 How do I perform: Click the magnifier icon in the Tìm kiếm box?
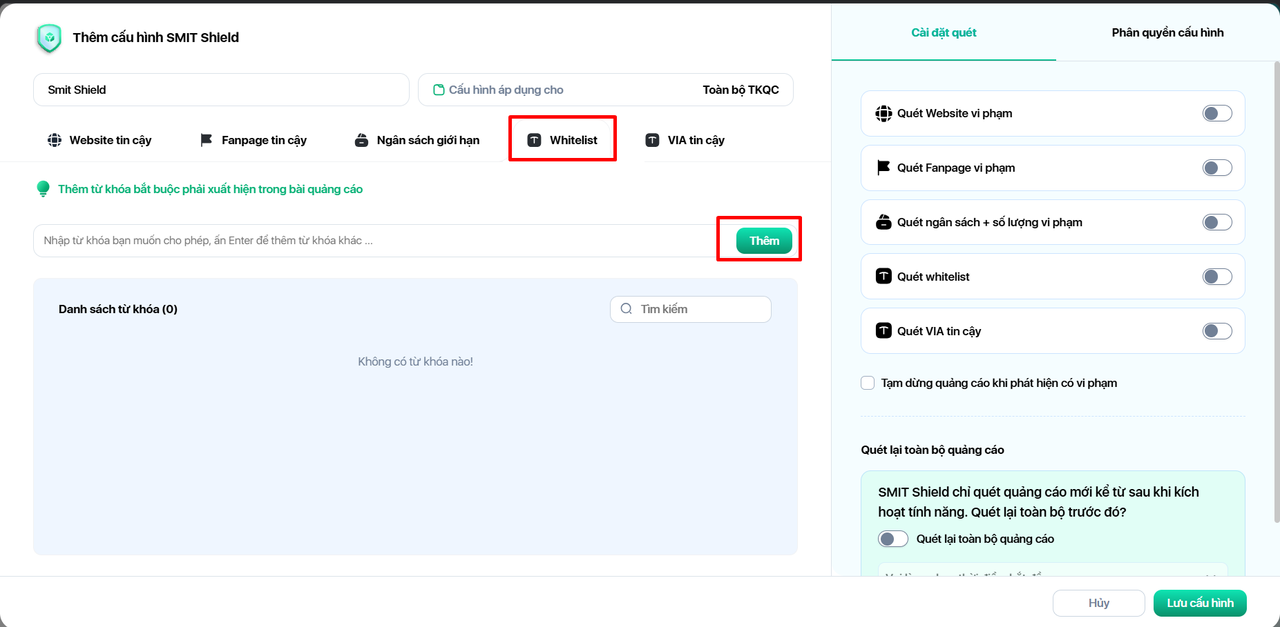click(x=627, y=309)
